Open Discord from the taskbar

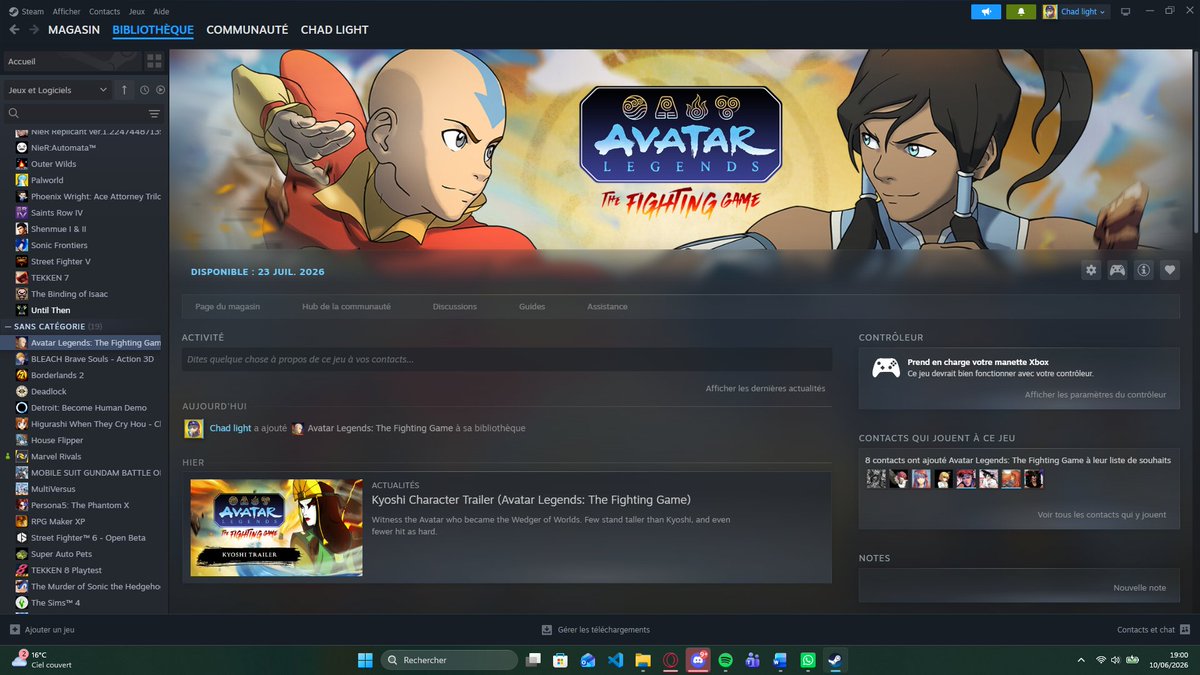(x=698, y=660)
